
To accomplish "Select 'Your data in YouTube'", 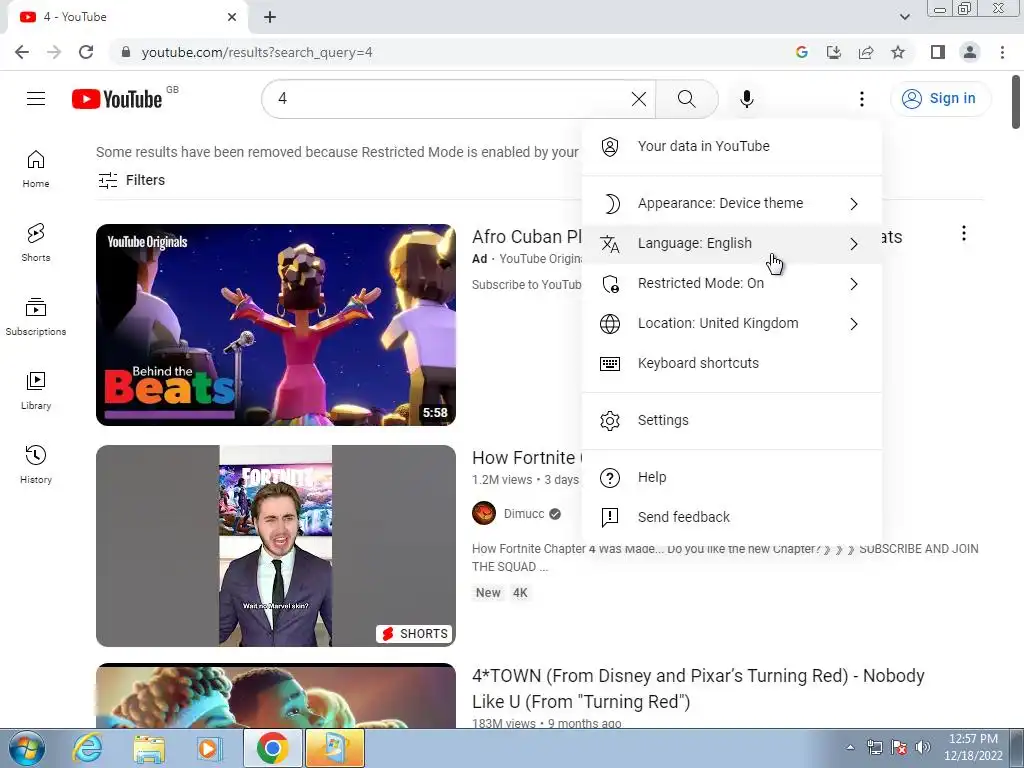I will [731, 146].
